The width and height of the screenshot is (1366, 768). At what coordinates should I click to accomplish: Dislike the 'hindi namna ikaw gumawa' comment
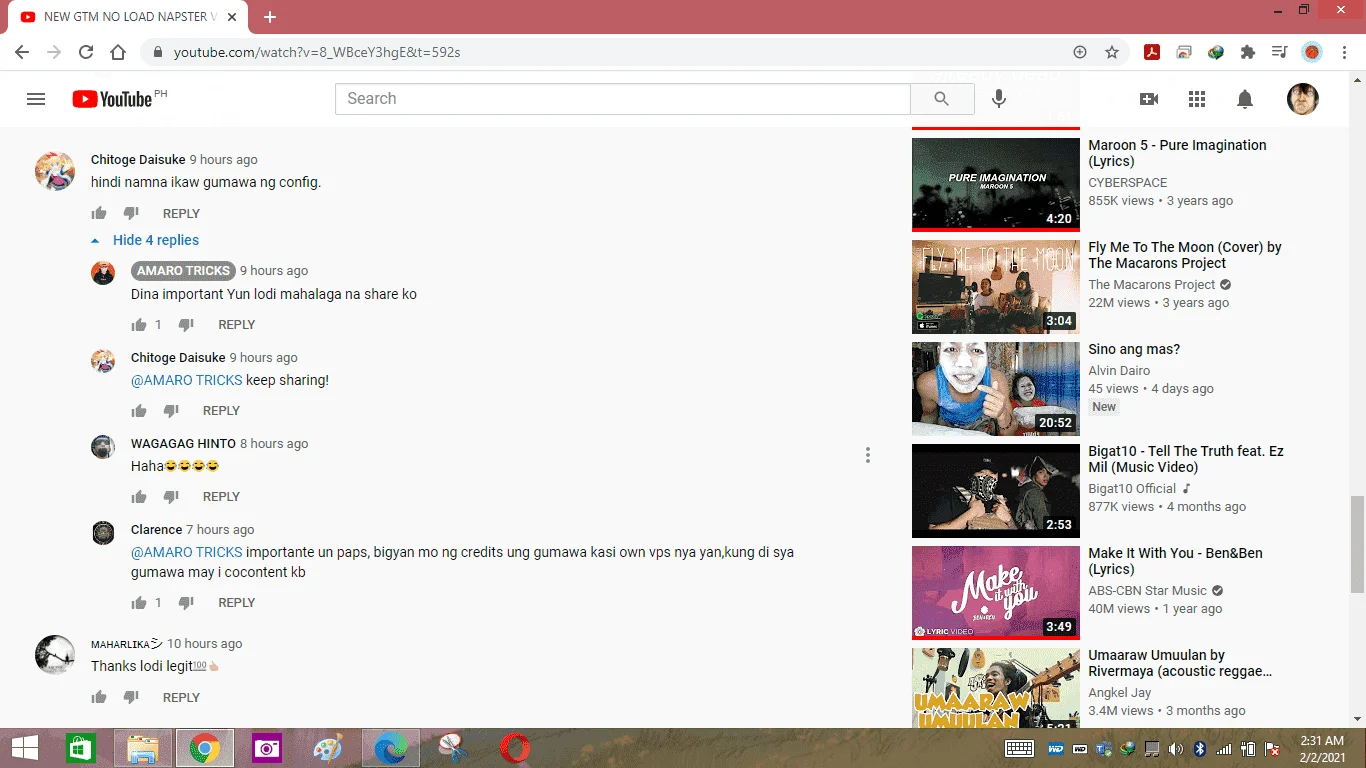tap(131, 213)
